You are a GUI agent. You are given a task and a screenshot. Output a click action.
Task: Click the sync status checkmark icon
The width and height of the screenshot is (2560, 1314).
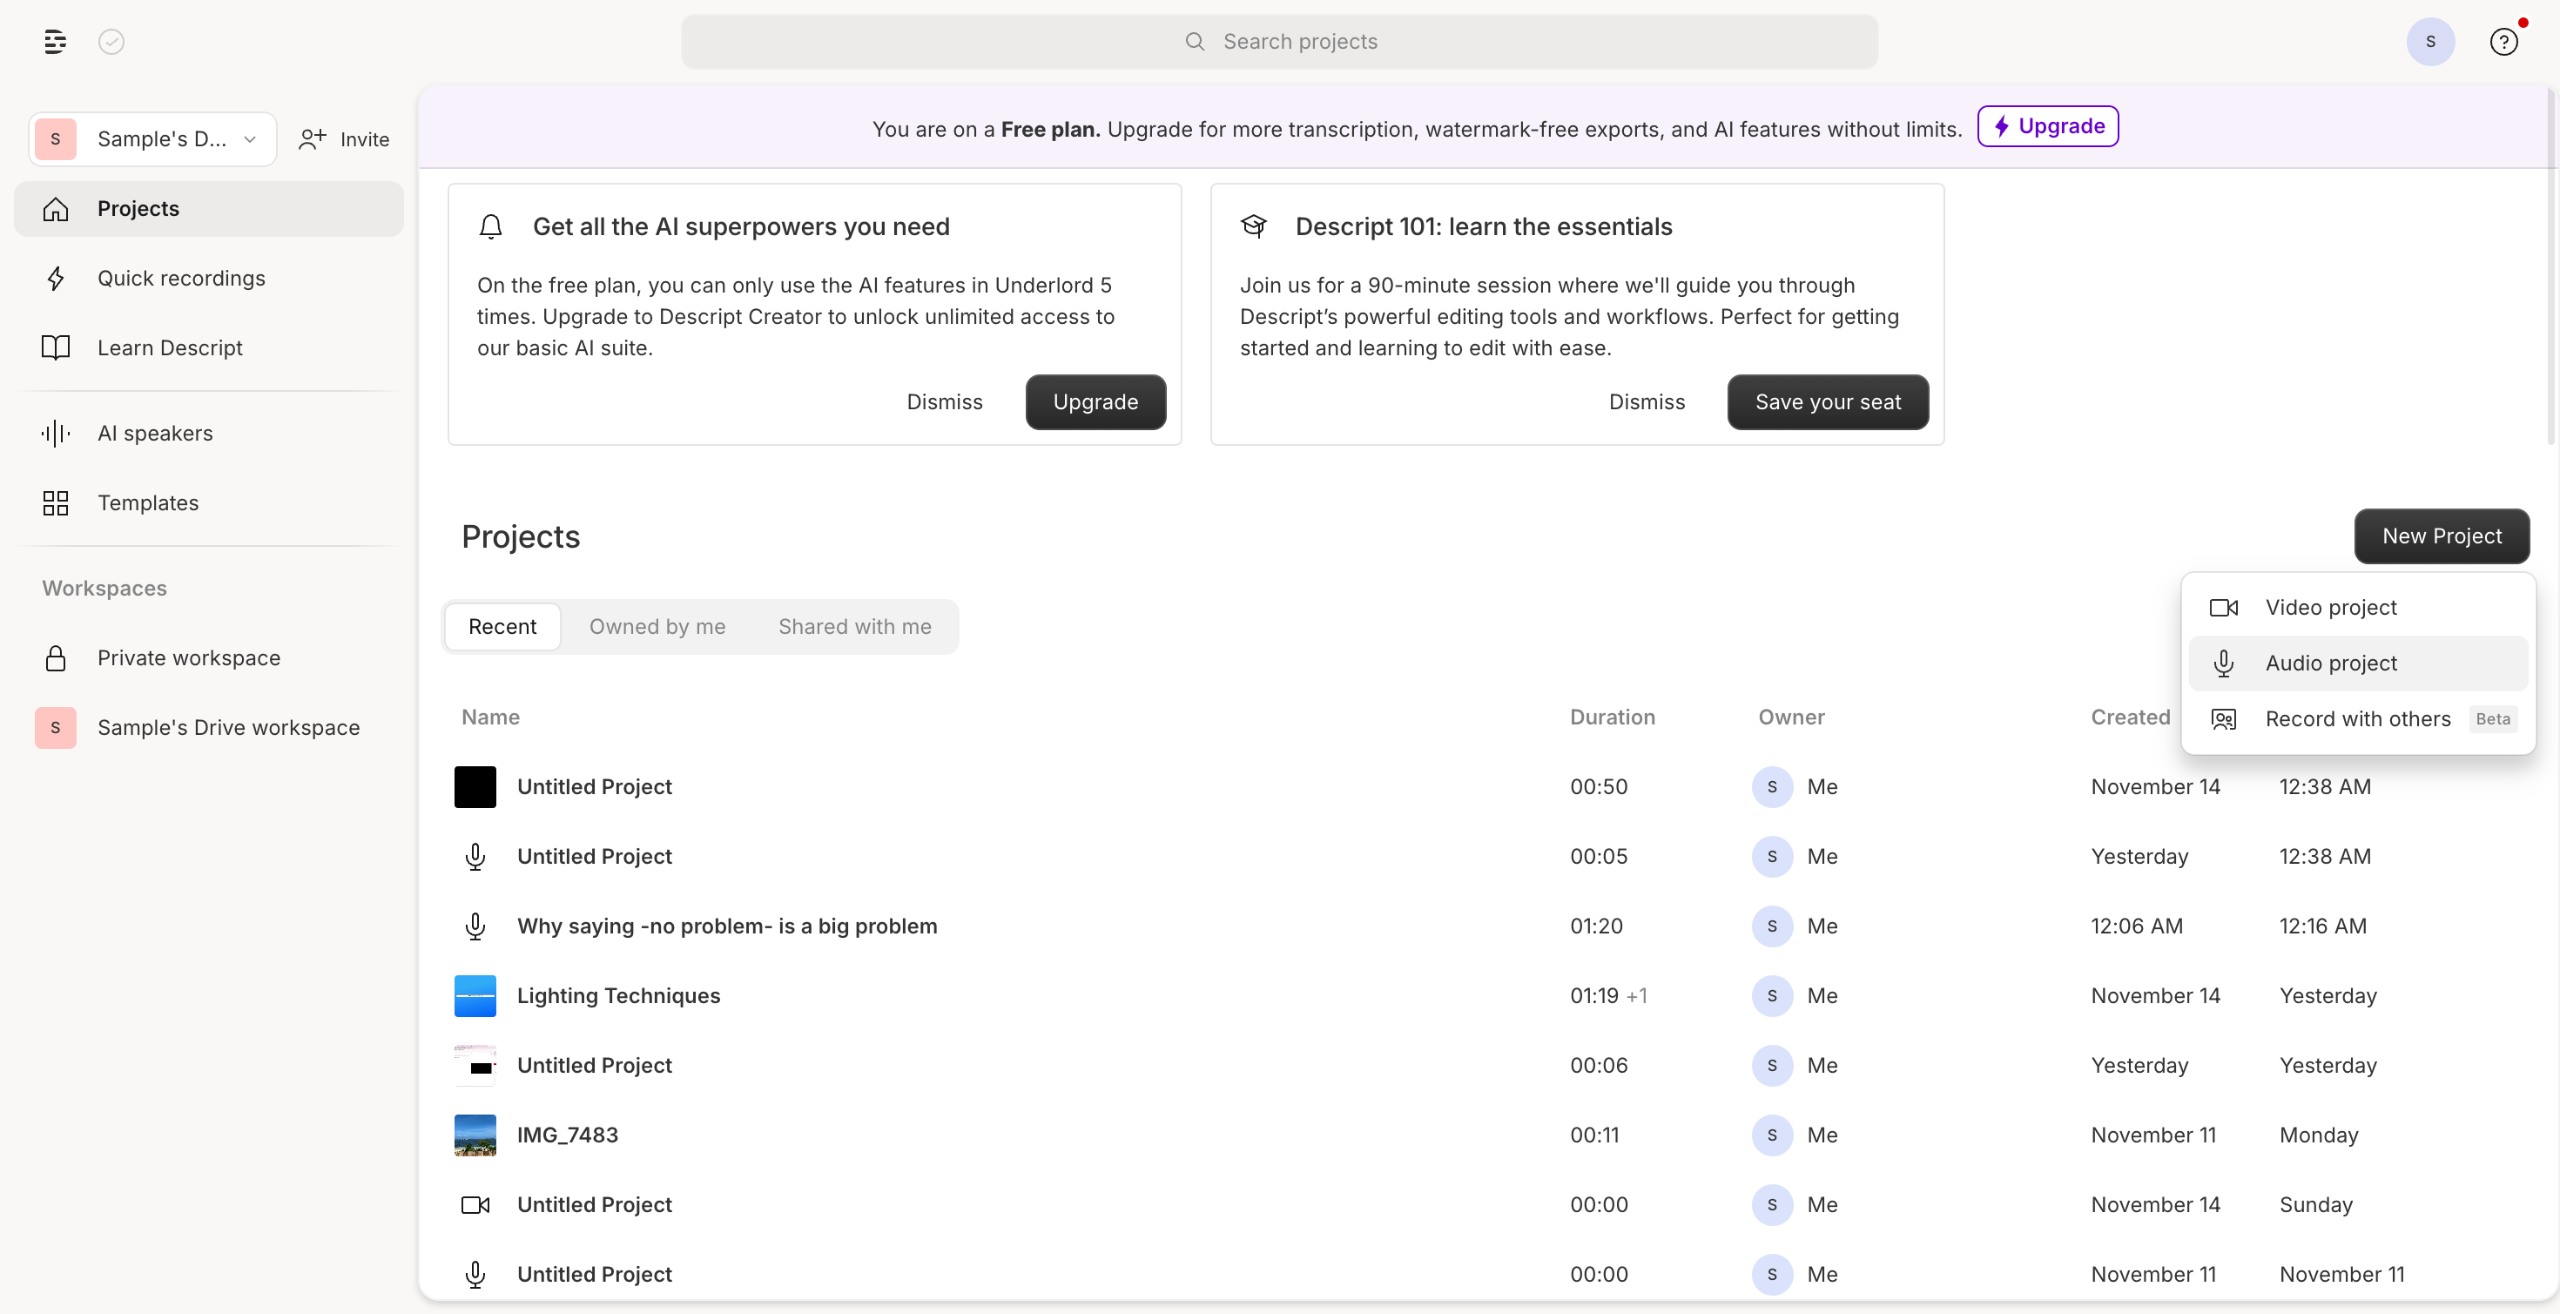pos(111,41)
